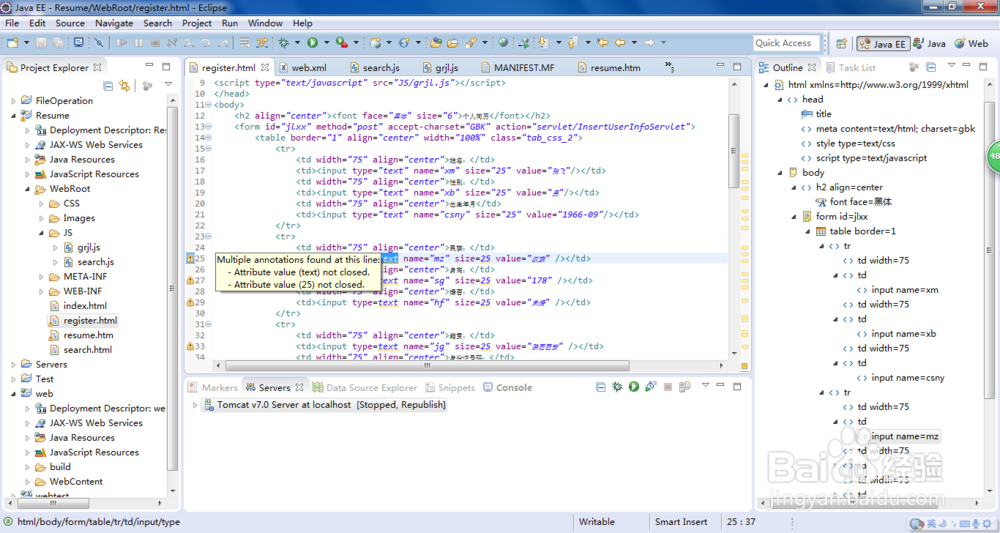
Task: Click the green Run toolbar button
Action: tap(312, 43)
